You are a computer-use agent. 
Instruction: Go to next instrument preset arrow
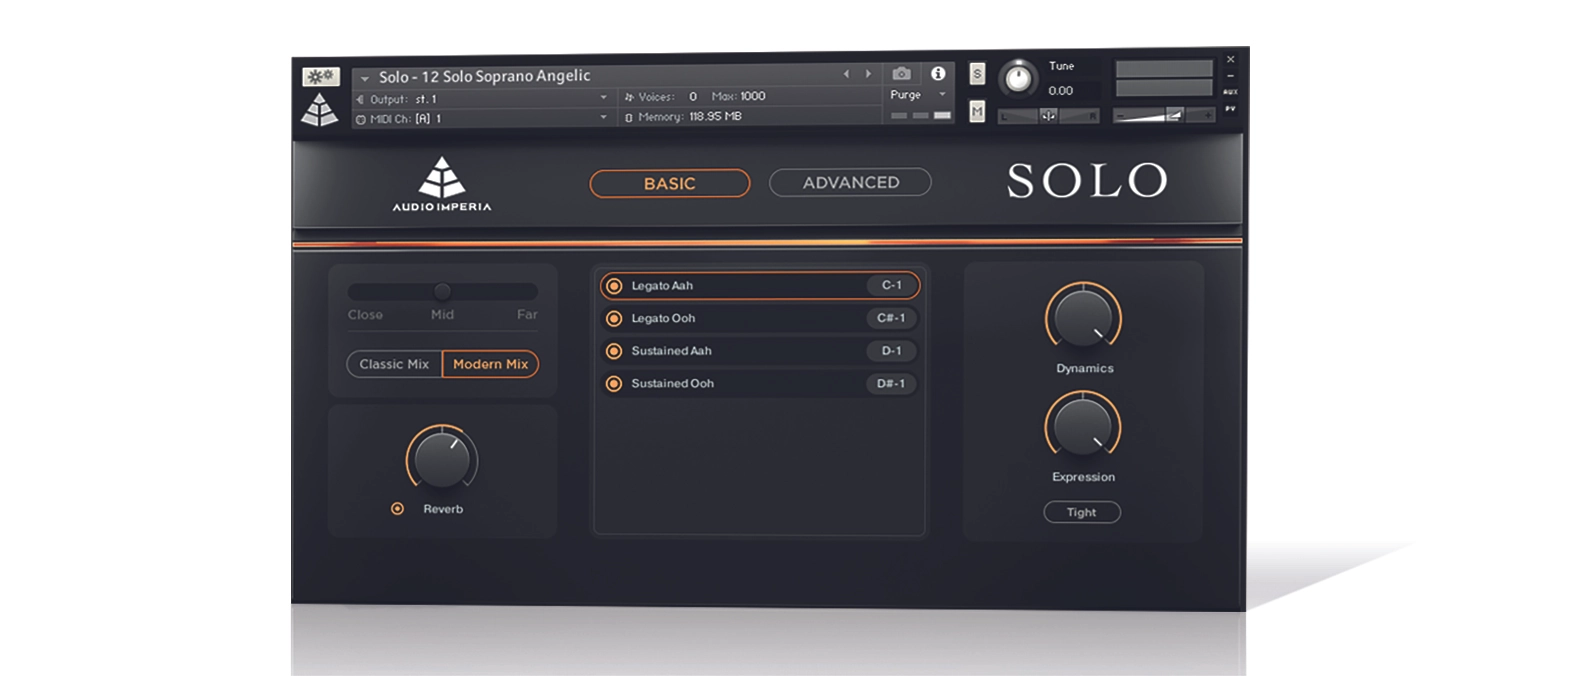point(868,74)
